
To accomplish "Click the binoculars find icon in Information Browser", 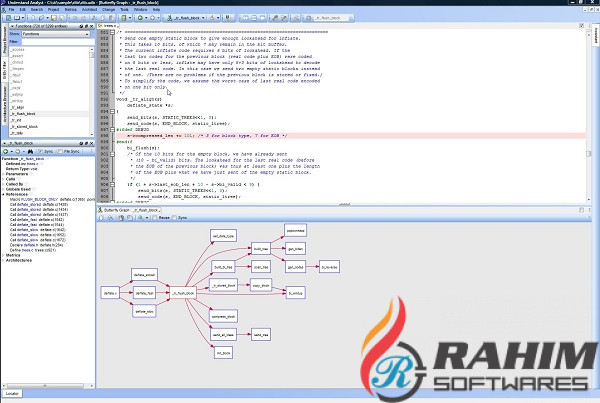I will coord(31,152).
